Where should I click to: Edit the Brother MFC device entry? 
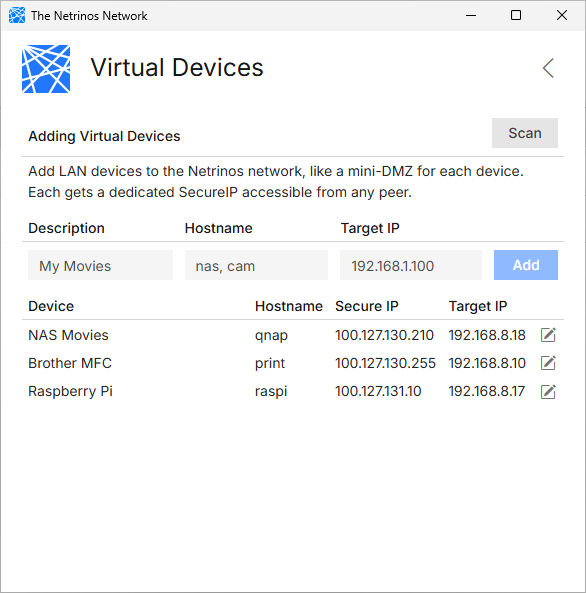pos(548,363)
